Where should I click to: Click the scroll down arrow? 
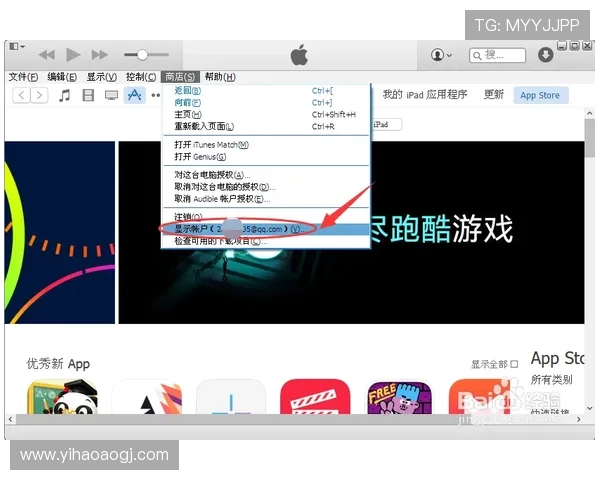click(x=590, y=408)
